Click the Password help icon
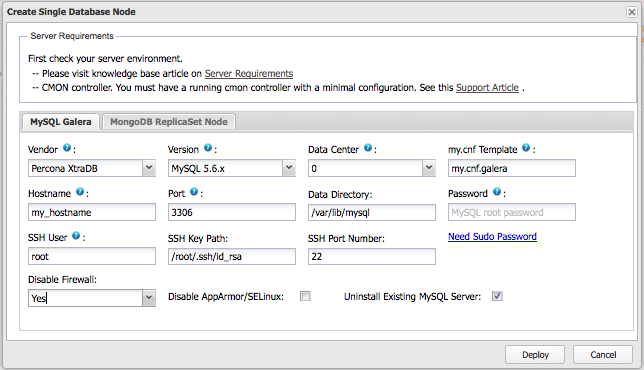 497,192
